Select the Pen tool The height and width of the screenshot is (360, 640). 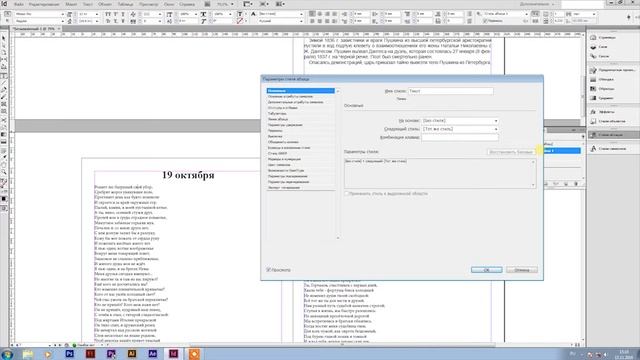point(4,90)
